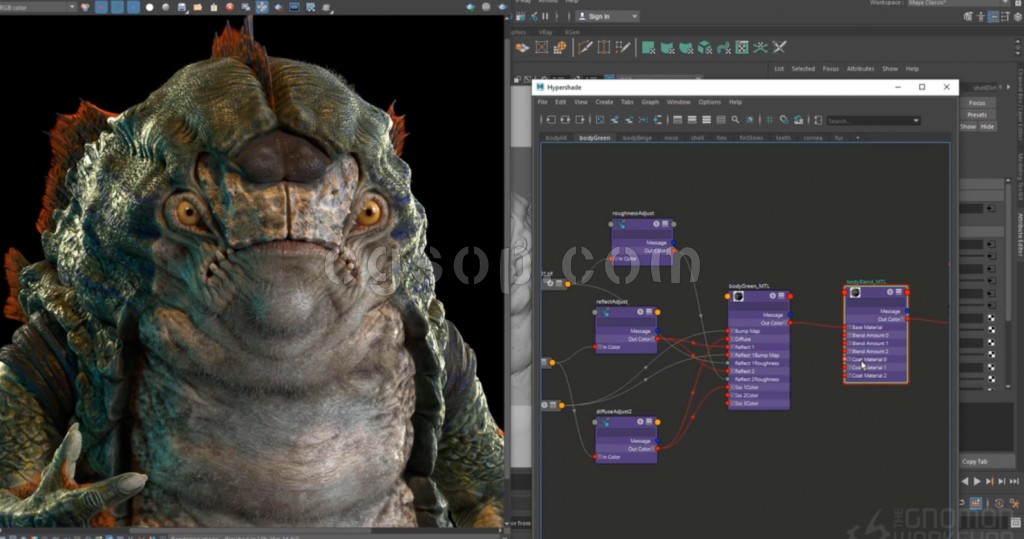Viewport: 1024px width, 539px height.
Task: Click the bodyBlend_MTL node swatch icon
Action: pos(855,292)
